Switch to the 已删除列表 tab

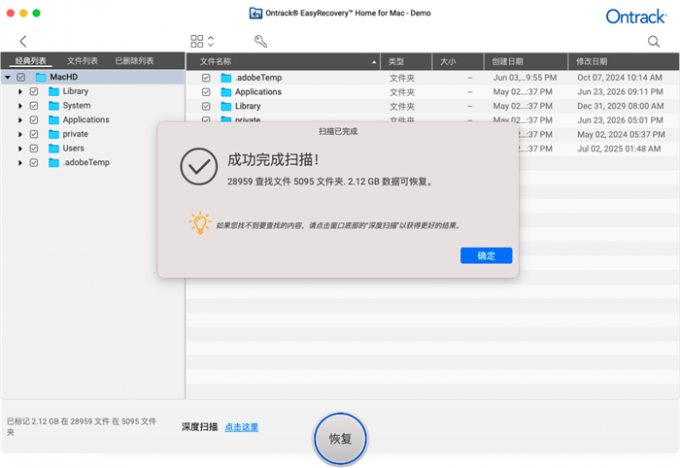click(134, 61)
